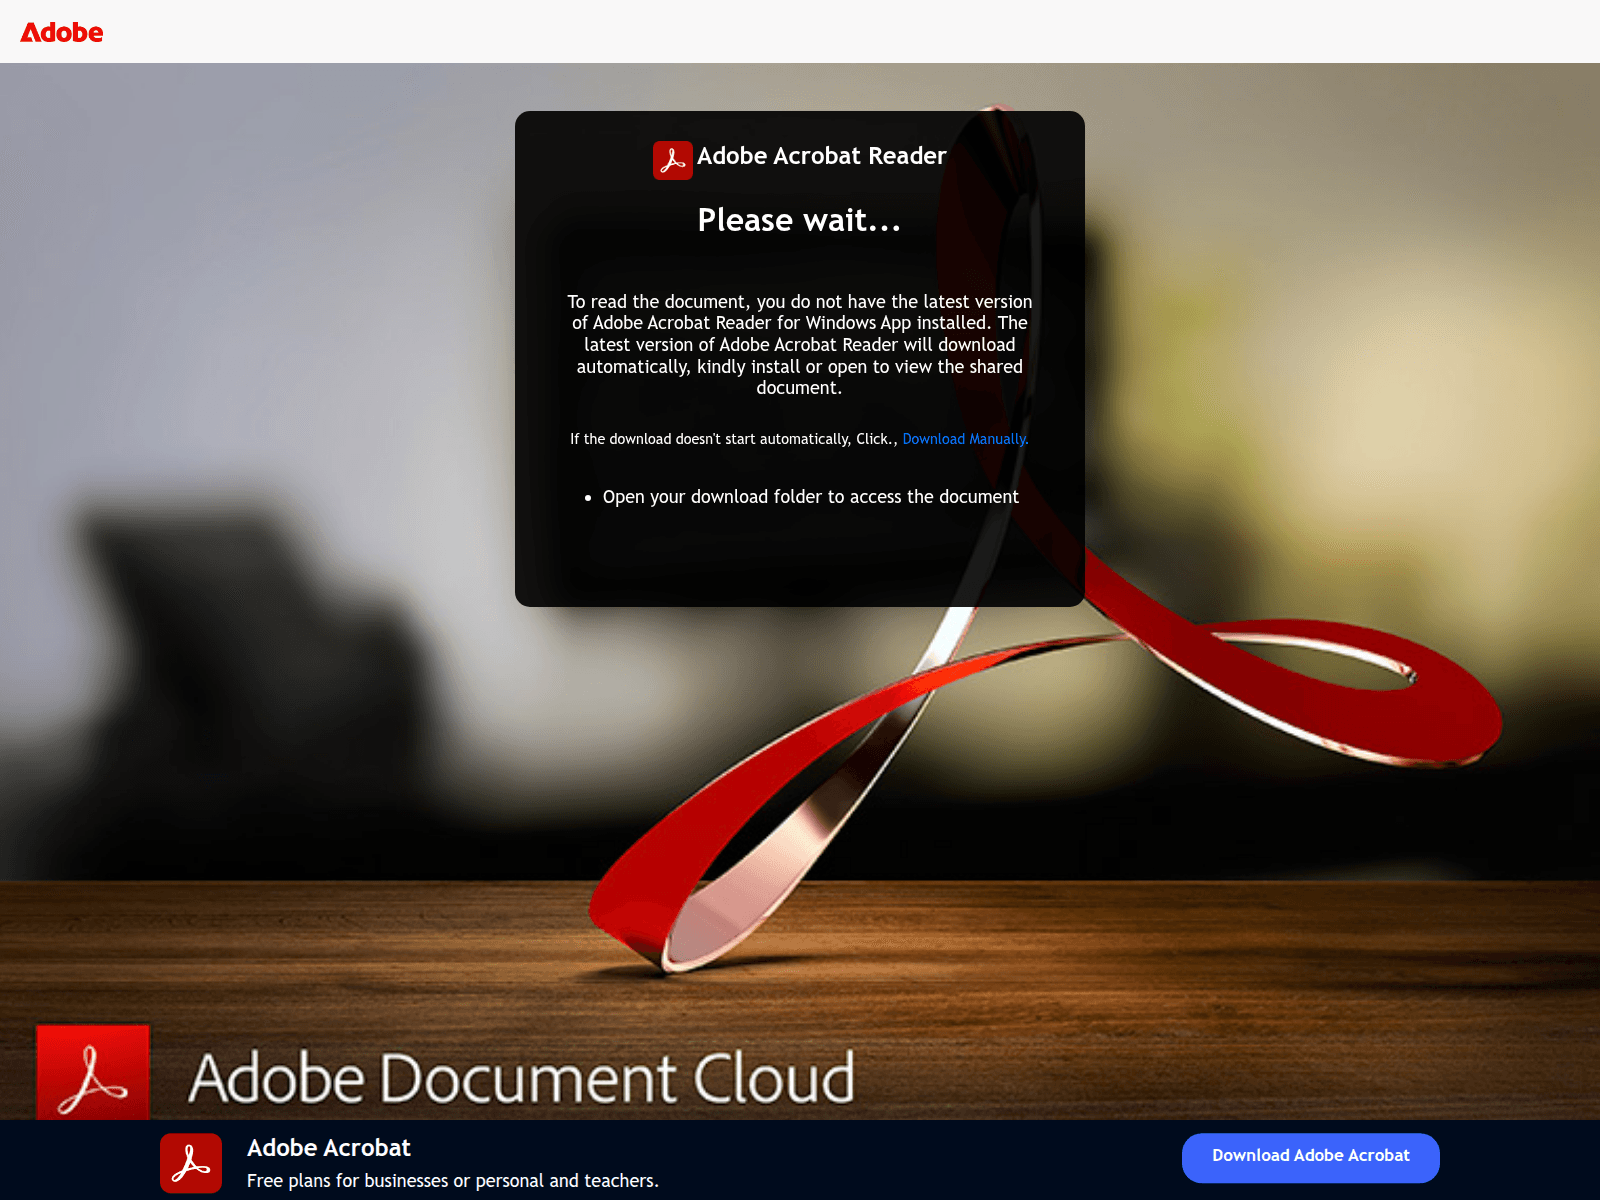Click the Acrobat icon beside 'Adobe Acrobat Reader'

(x=672, y=160)
